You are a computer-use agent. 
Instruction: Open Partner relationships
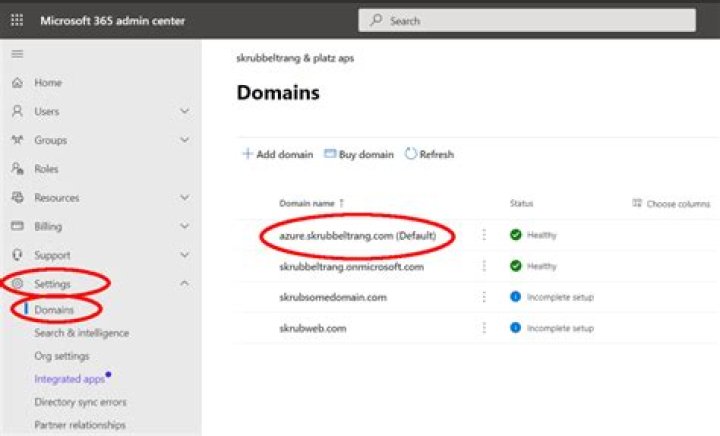(80, 425)
